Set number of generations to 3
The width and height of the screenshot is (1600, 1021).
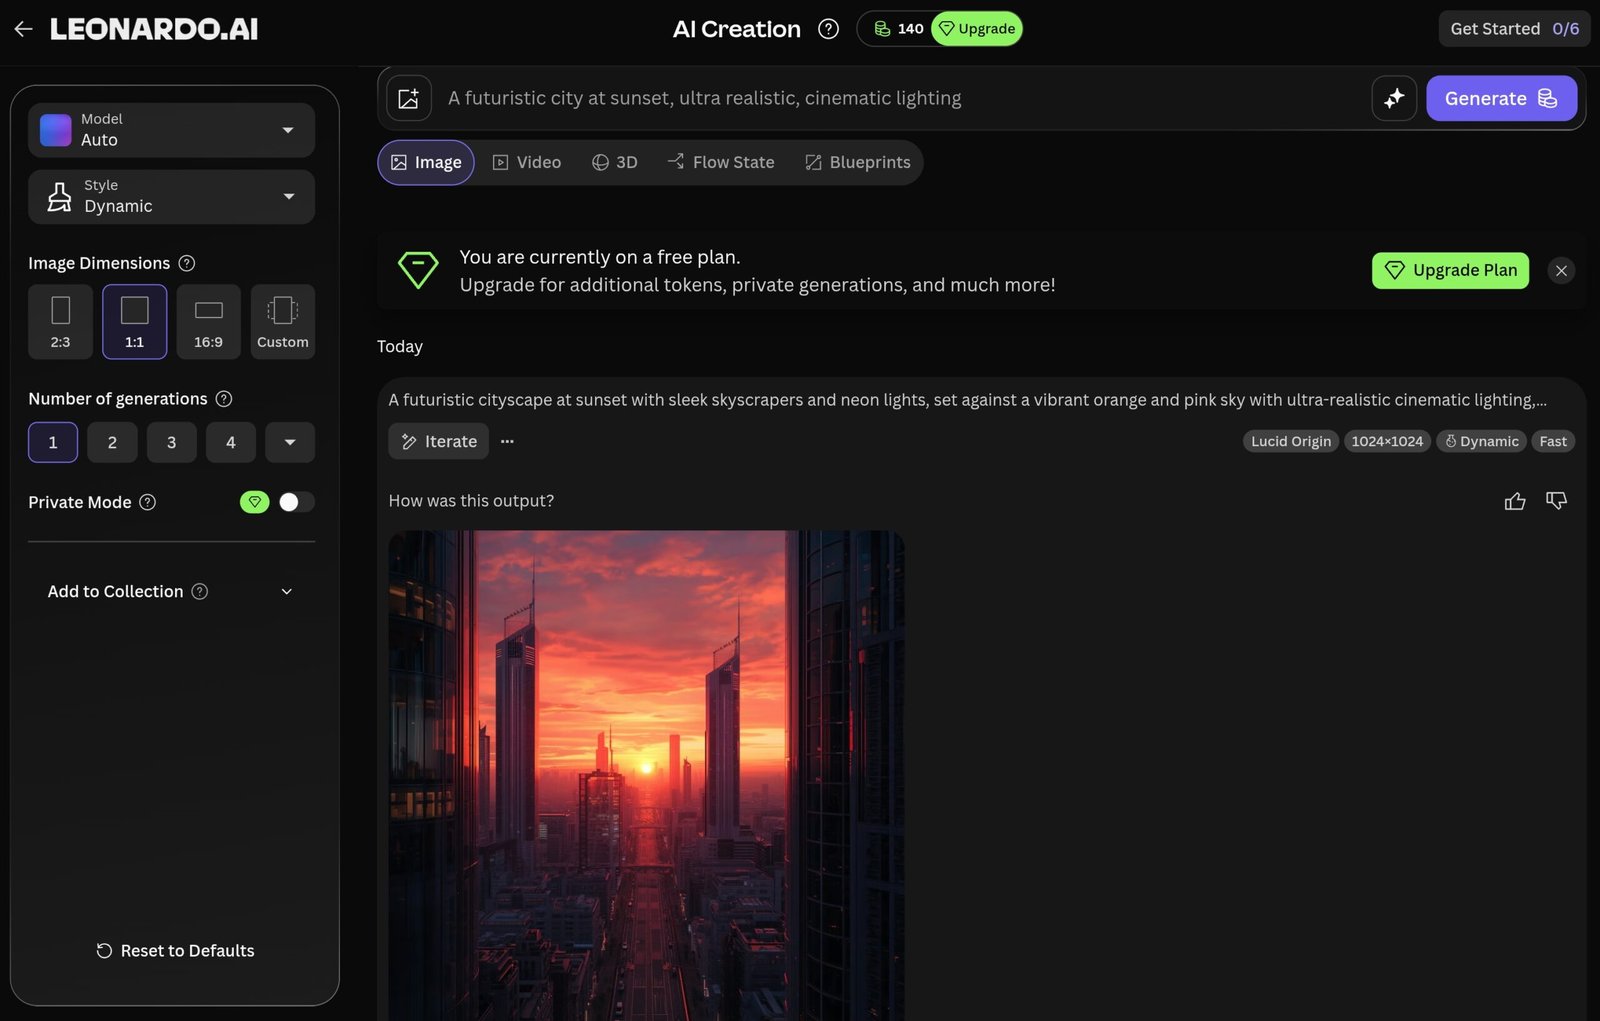pos(172,442)
